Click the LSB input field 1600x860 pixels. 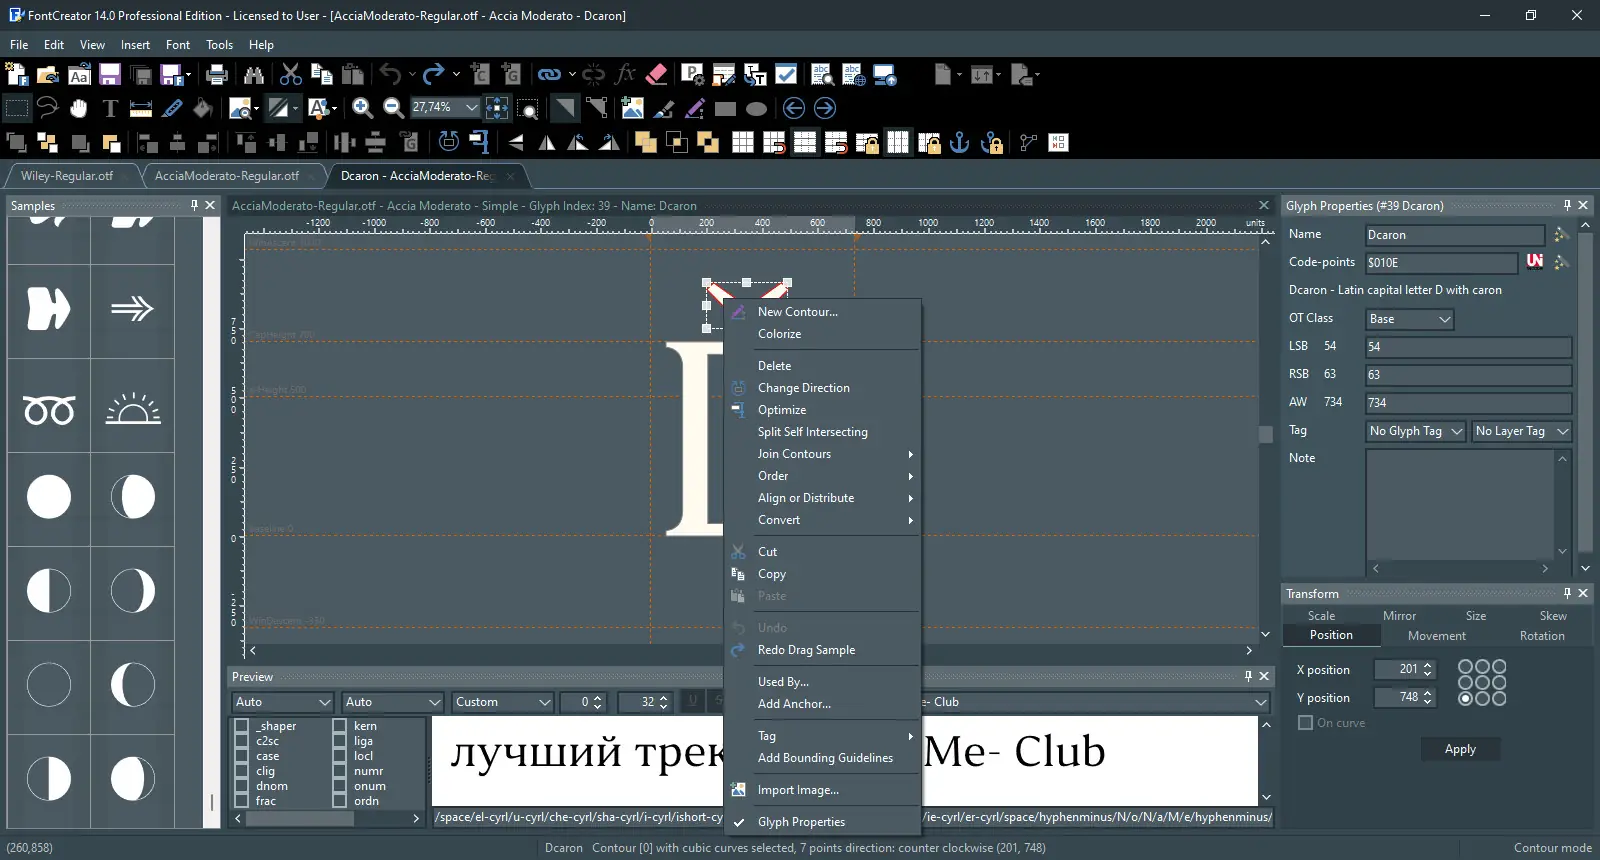tap(1468, 347)
